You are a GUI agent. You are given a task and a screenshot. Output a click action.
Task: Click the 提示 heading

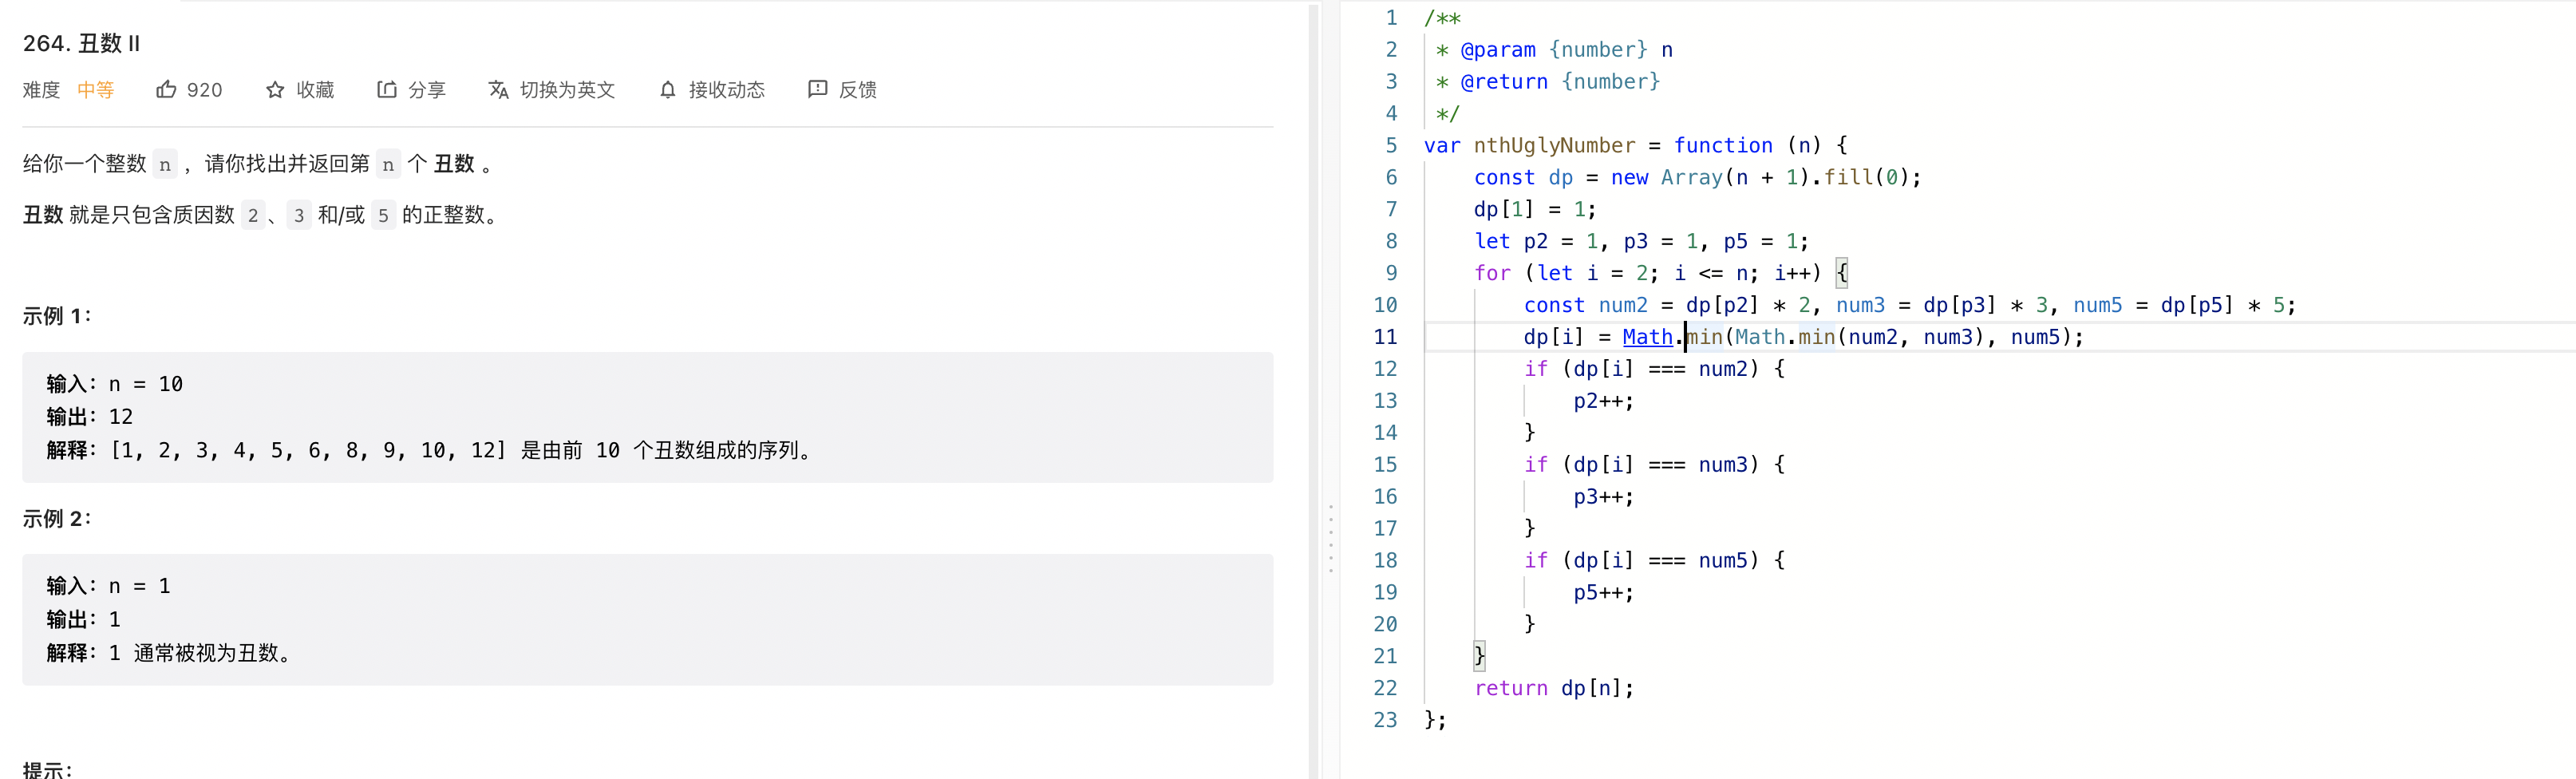(x=46, y=770)
